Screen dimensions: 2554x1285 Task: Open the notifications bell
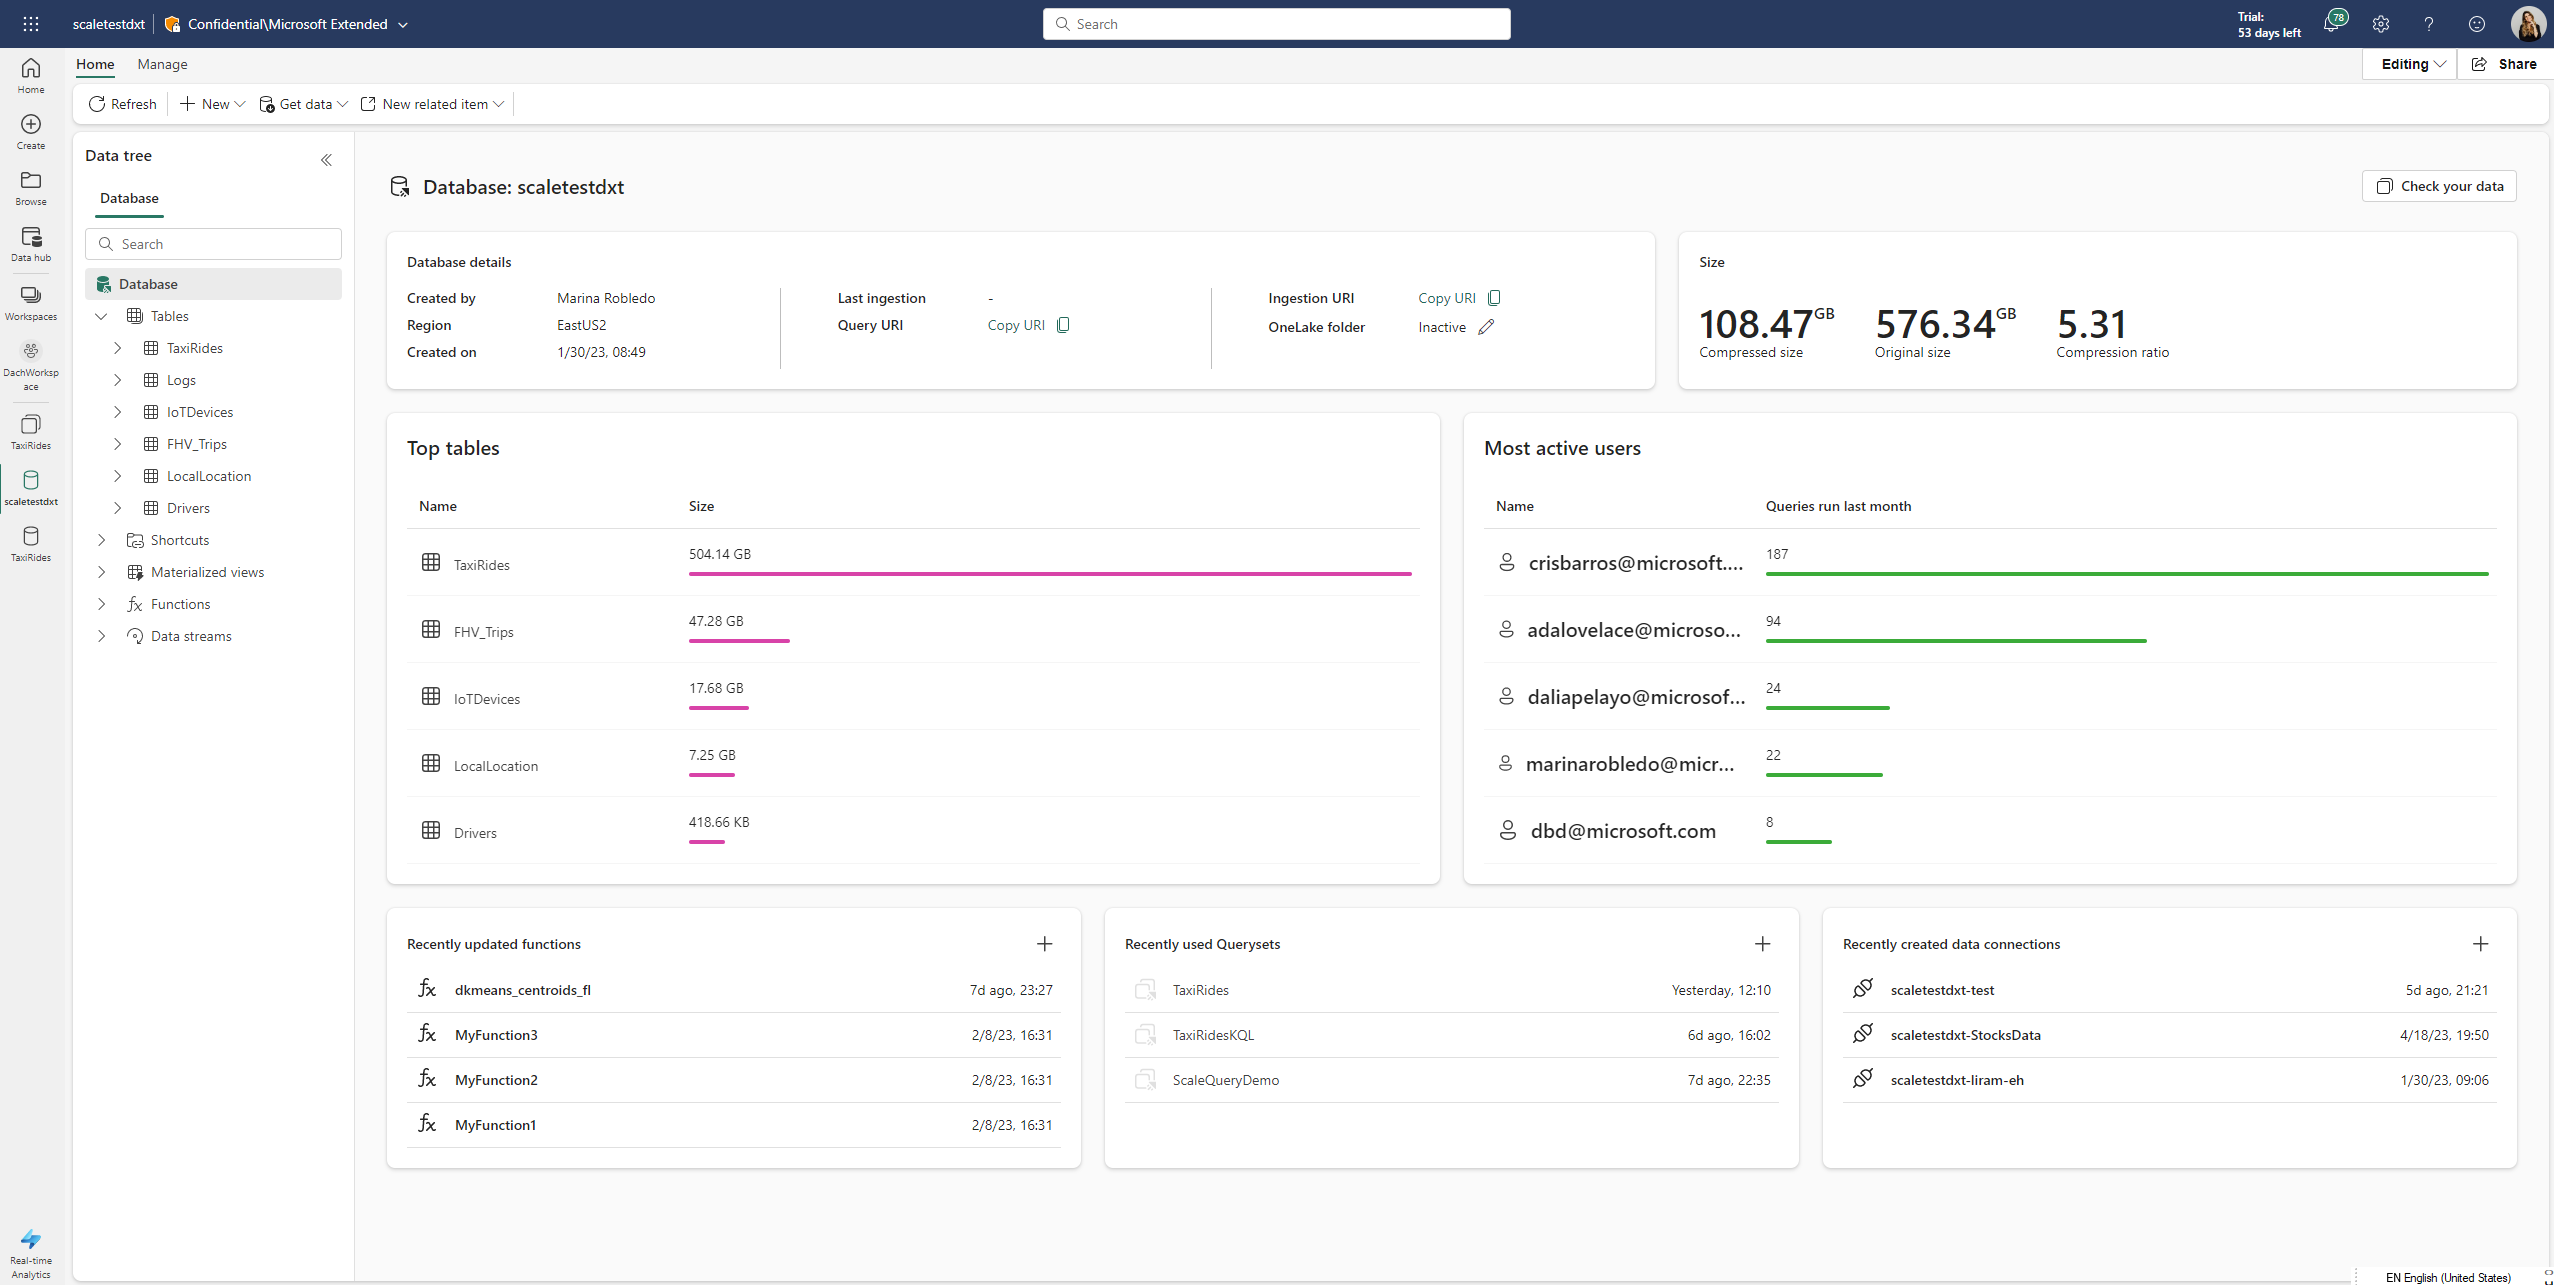(2334, 23)
